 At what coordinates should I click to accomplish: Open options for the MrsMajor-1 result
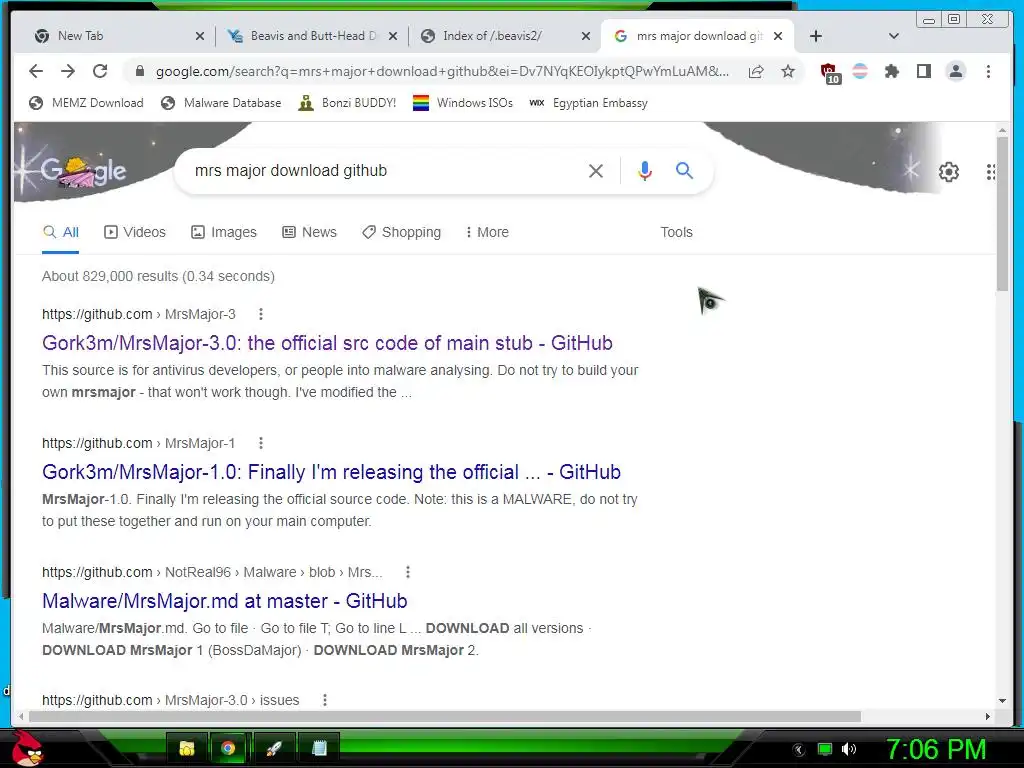(x=261, y=443)
